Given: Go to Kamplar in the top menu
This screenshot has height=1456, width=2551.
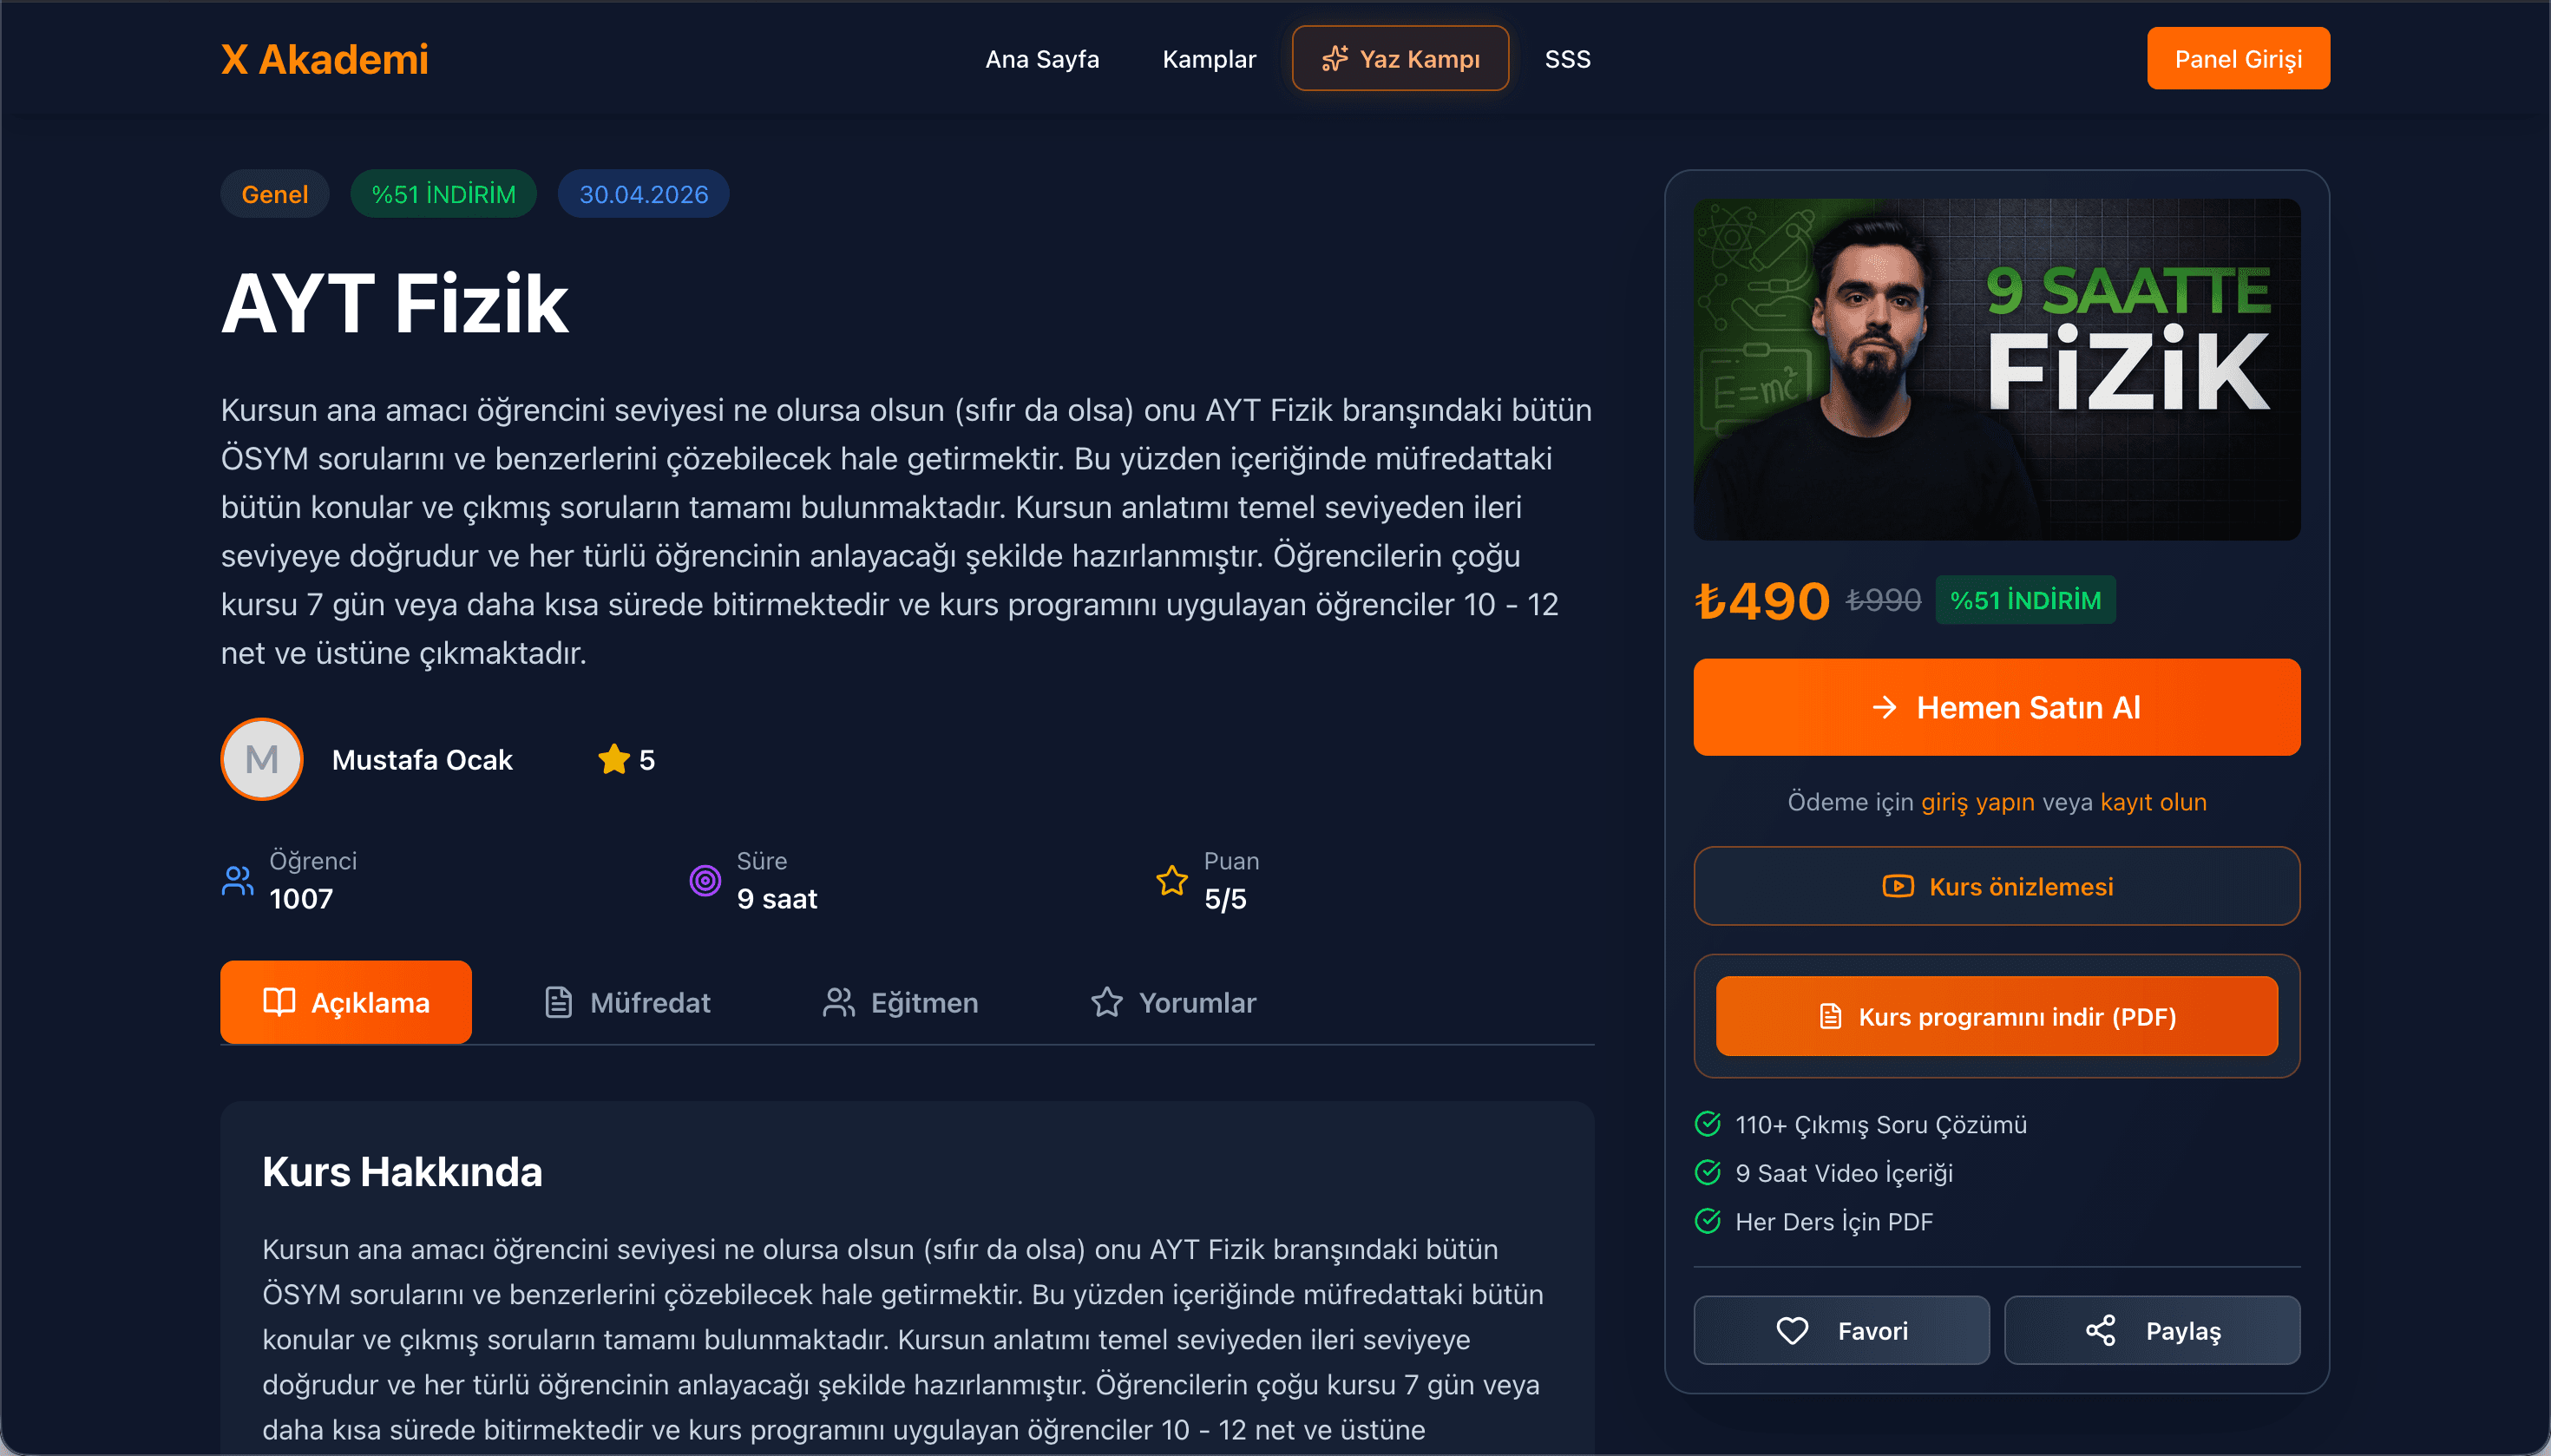Looking at the screenshot, I should (1209, 59).
